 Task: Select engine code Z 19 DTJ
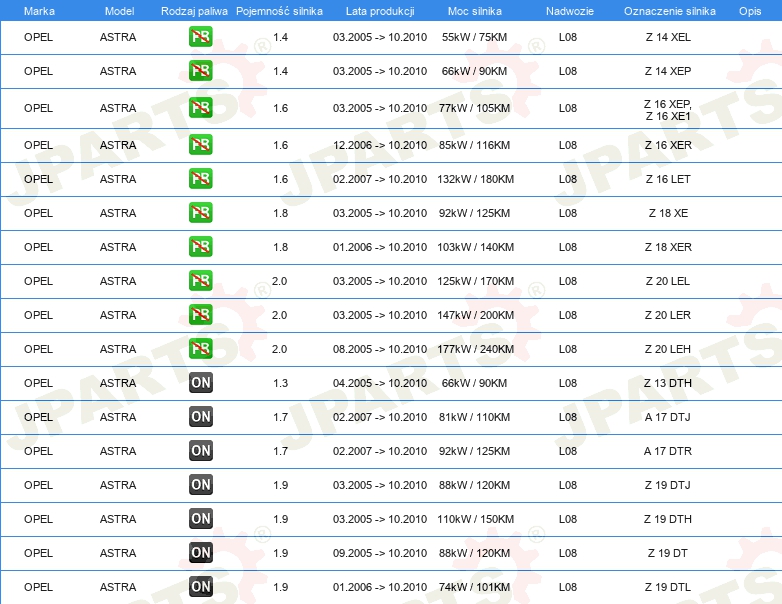tap(668, 484)
